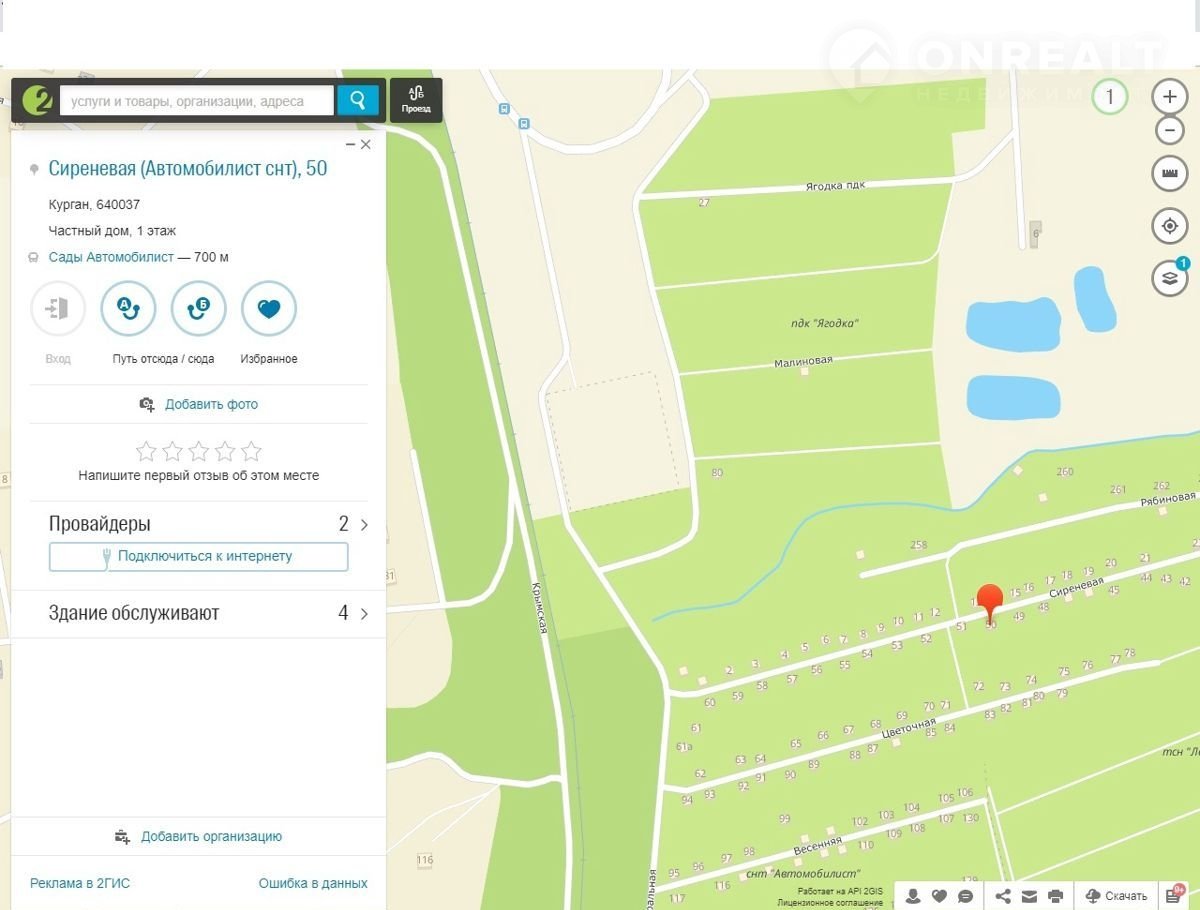Screen dimensions: 1200x910
Task: Click Подключиться к интернету button
Action: (198, 556)
